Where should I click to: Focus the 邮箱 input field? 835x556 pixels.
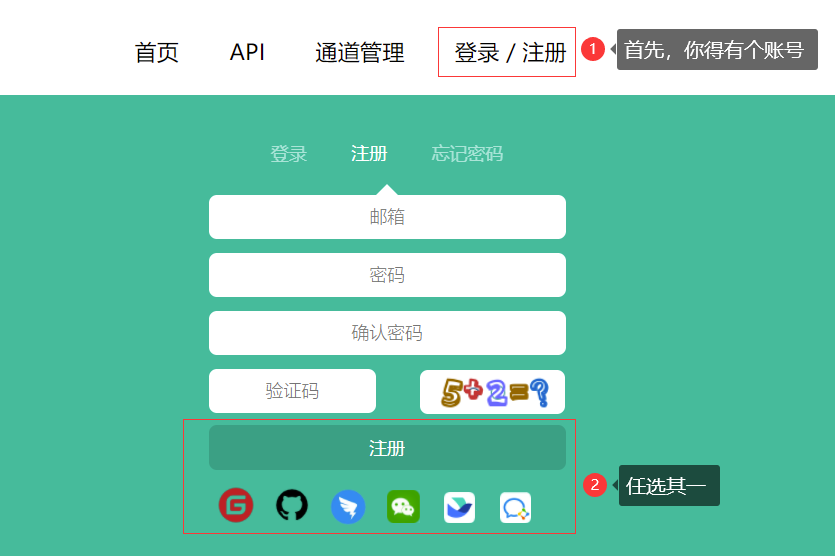pyautogui.click(x=387, y=217)
